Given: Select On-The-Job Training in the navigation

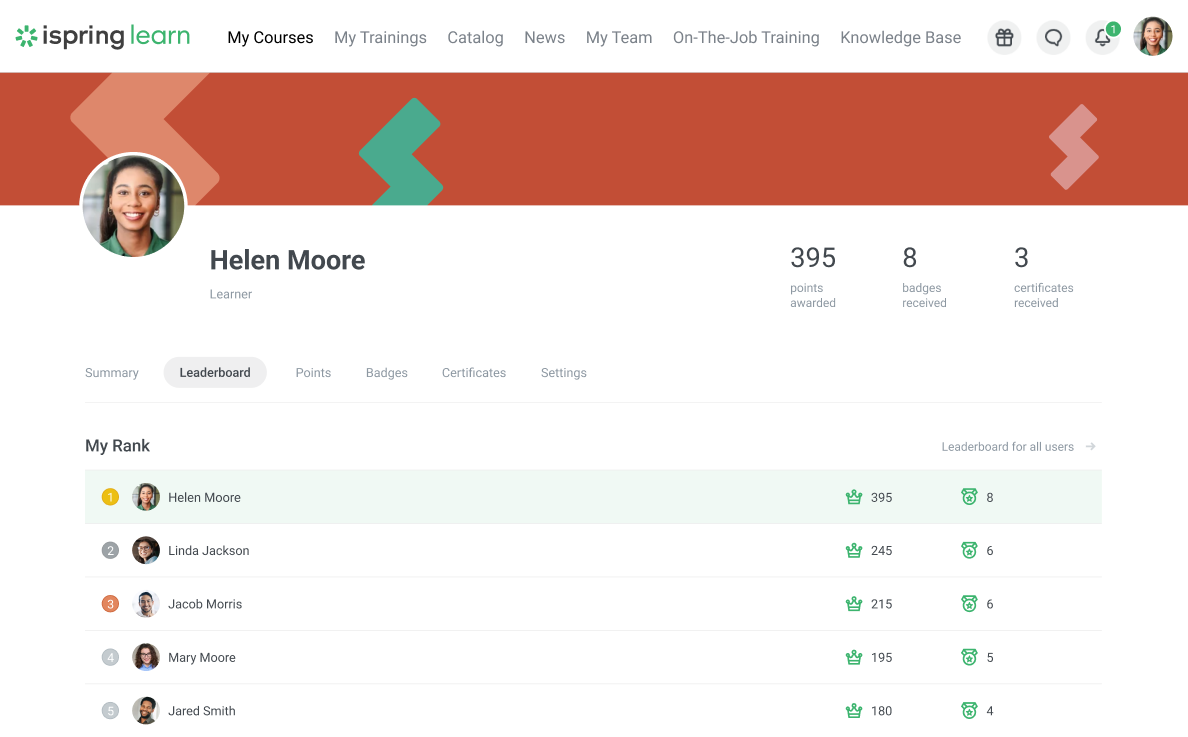Looking at the screenshot, I should pos(746,37).
